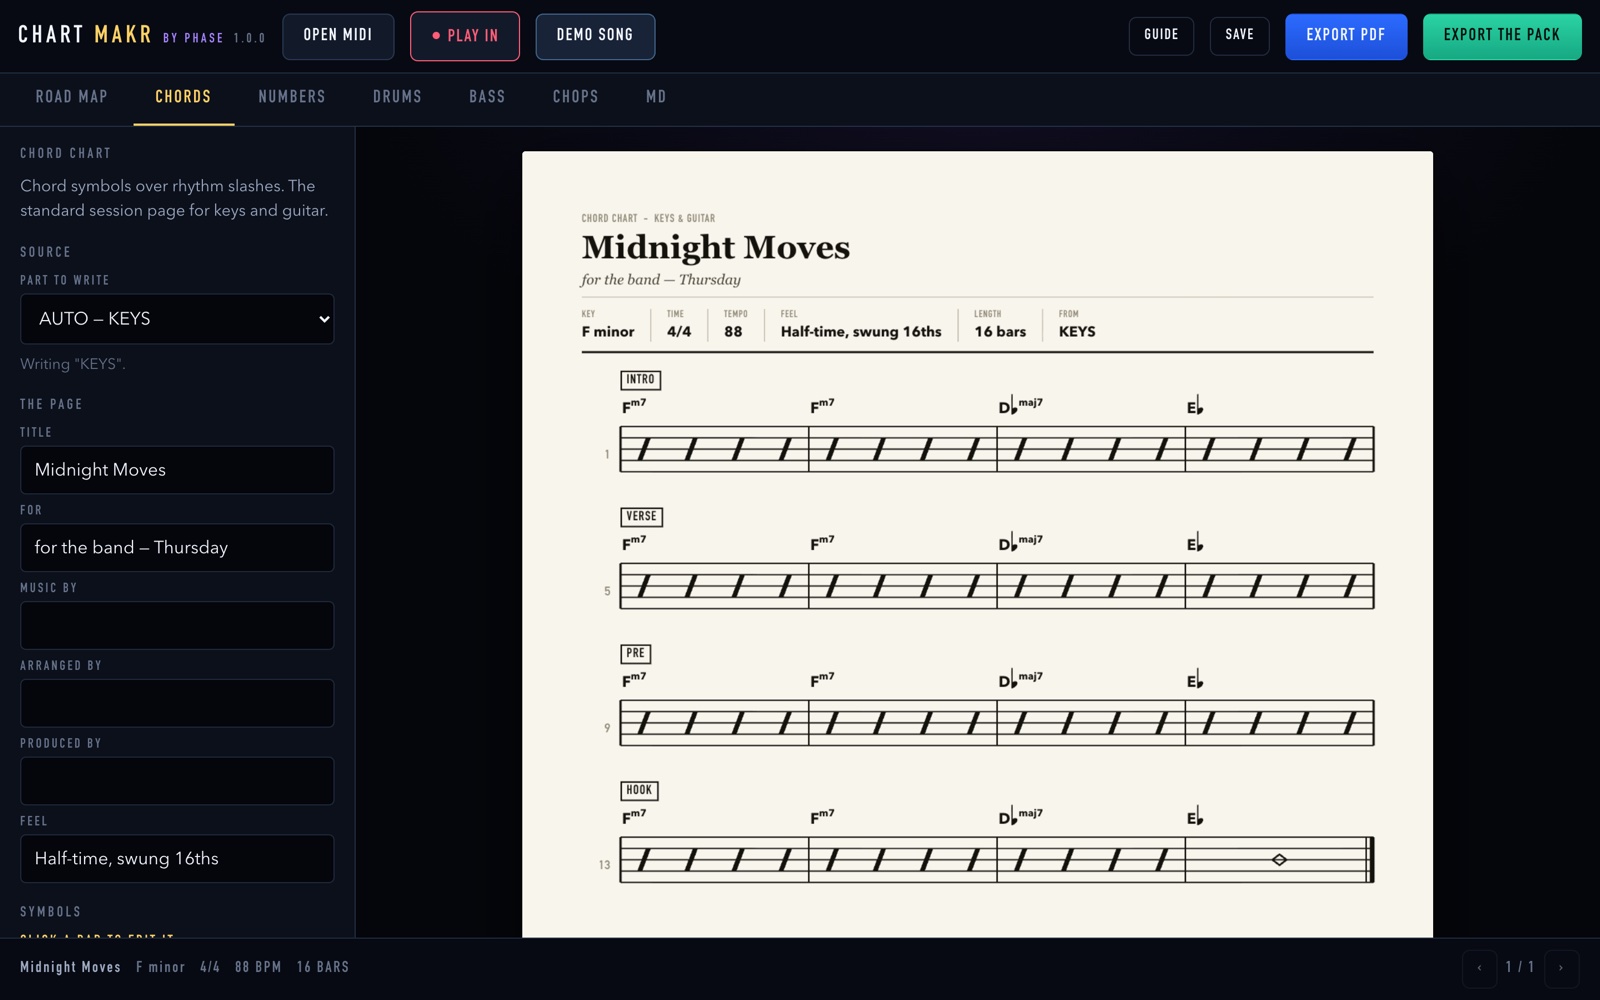
Task: Click the '16 bars' length value
Action: pos(1000,332)
